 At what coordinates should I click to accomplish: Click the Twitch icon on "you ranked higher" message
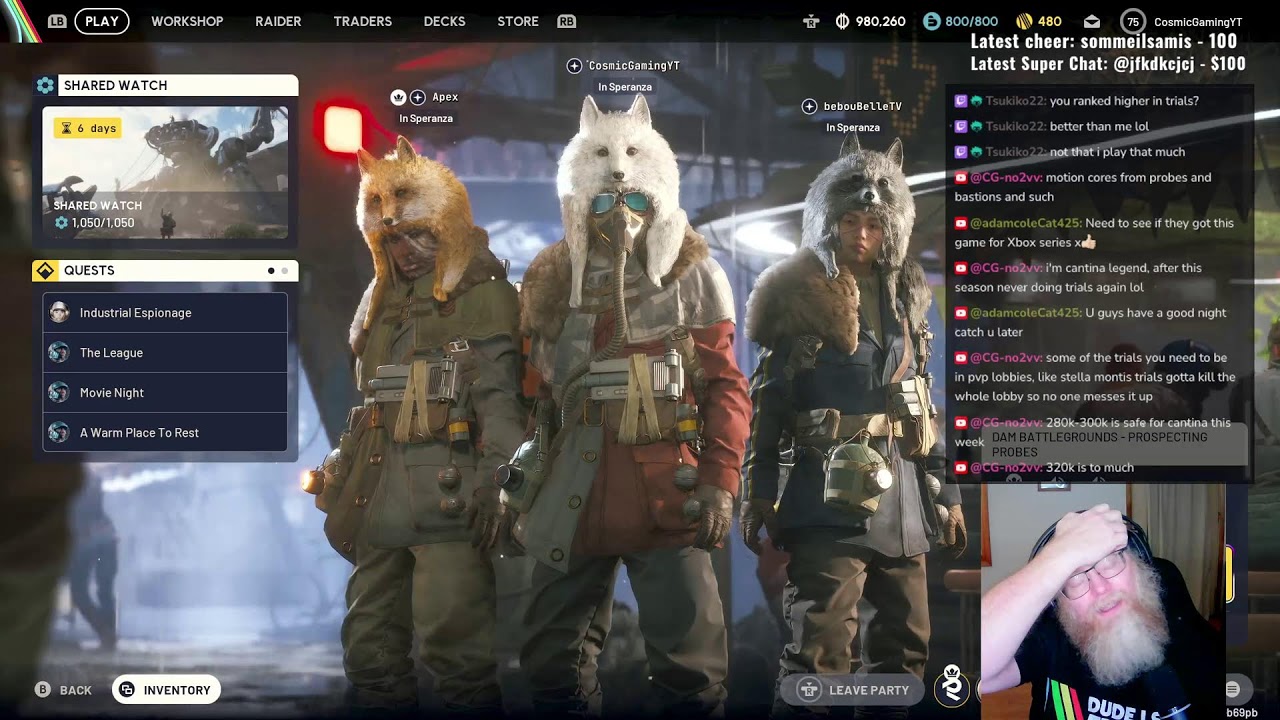961,101
